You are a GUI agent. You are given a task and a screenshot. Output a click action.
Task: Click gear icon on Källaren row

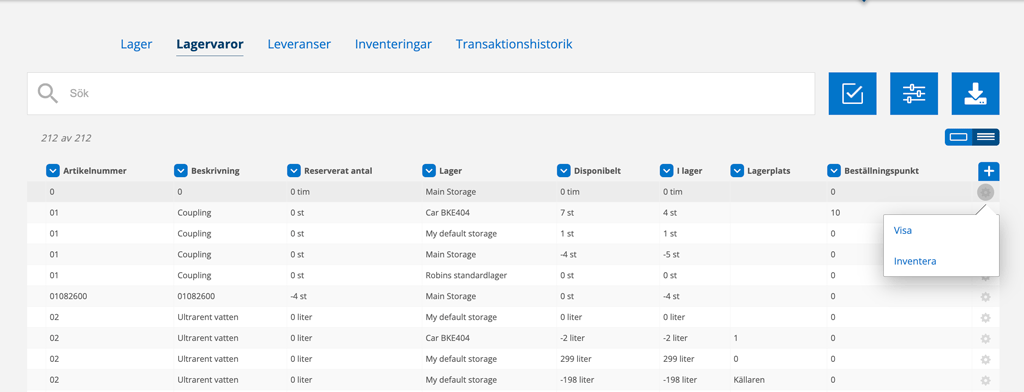pyautogui.click(x=985, y=380)
